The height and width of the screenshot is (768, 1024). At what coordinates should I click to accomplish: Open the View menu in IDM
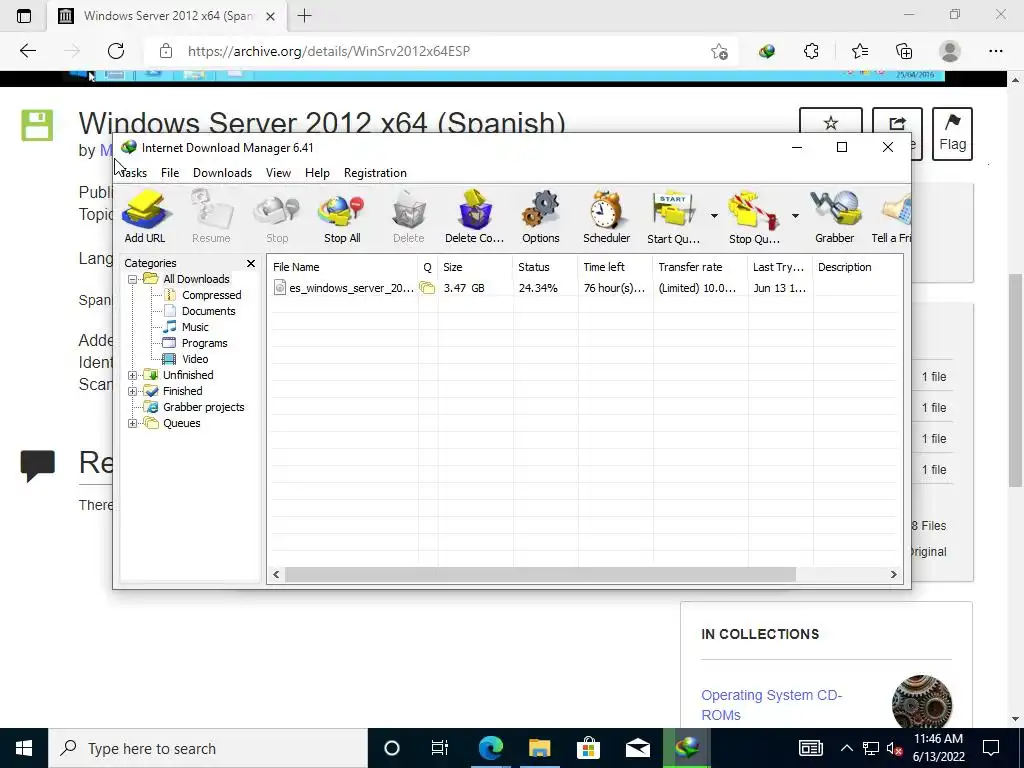point(278,173)
